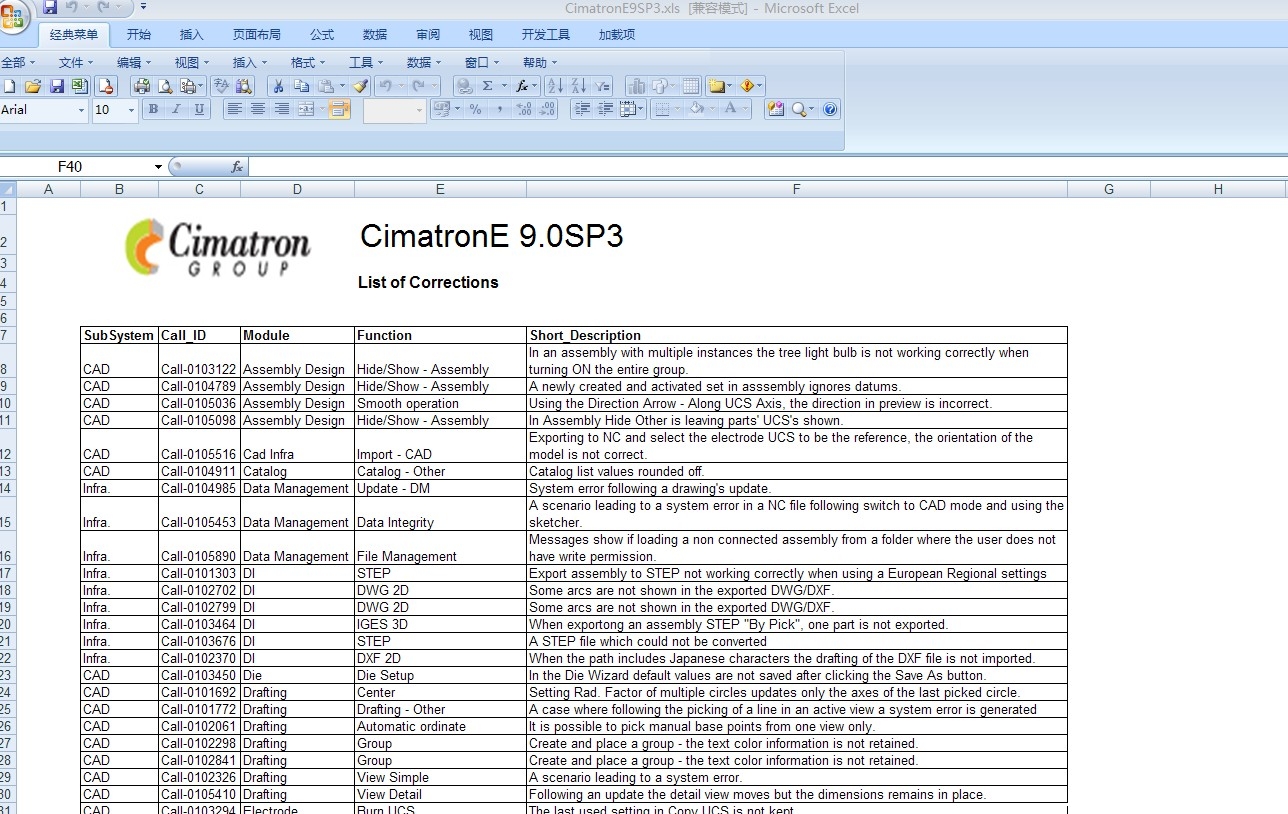Click the format painter brush icon
This screenshot has height=814, width=1288.
point(361,87)
